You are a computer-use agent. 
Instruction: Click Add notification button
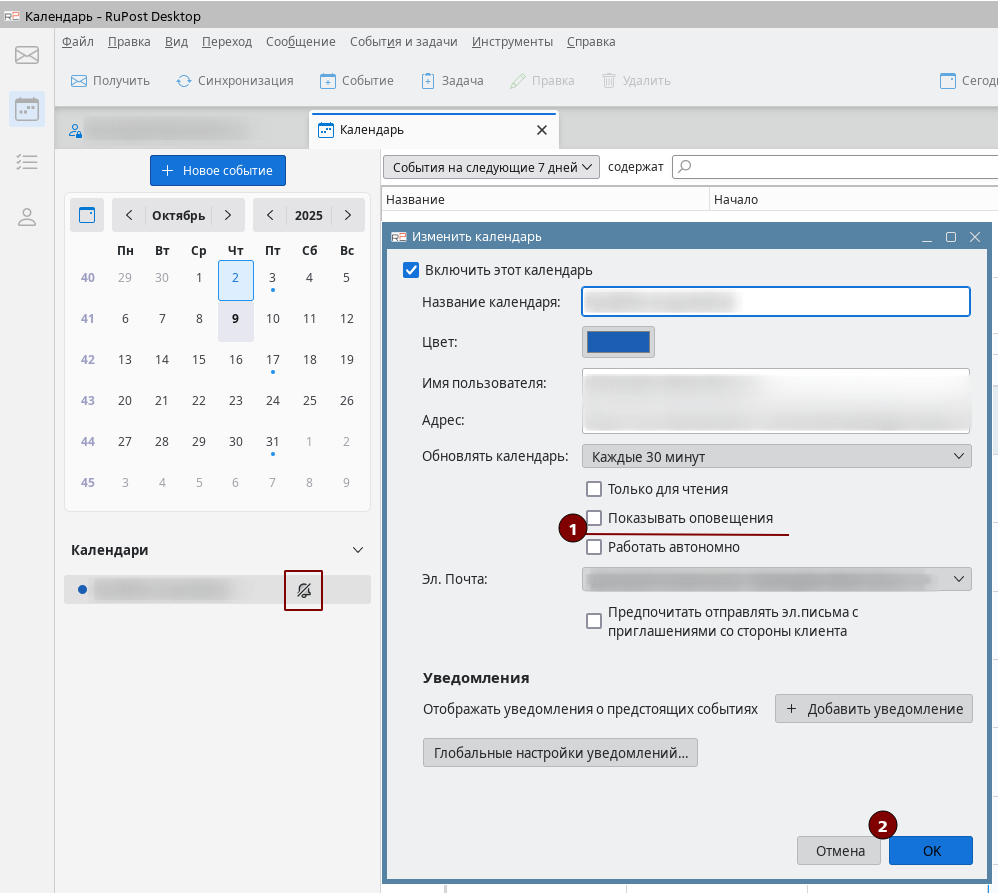click(x=873, y=709)
